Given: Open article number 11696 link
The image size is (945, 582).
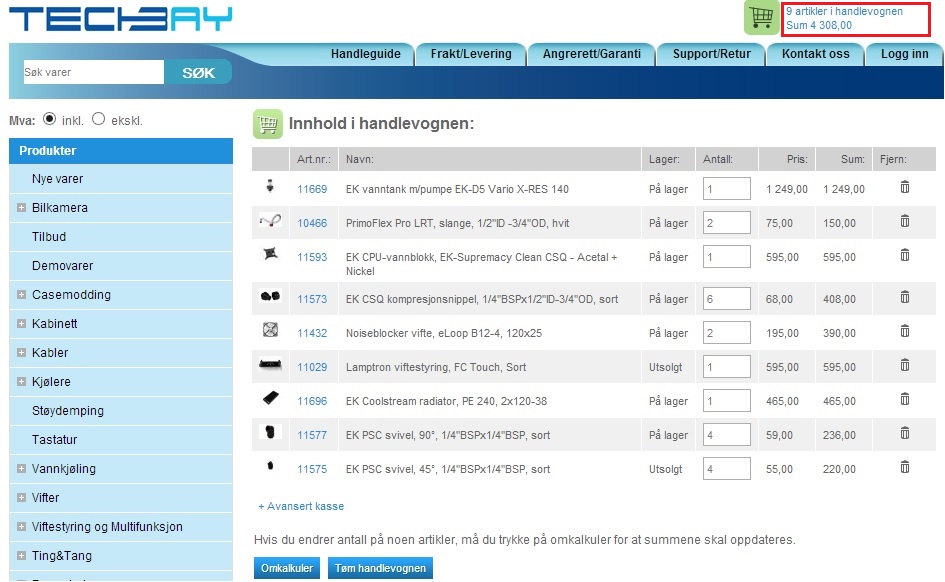Looking at the screenshot, I should pyautogui.click(x=312, y=401).
